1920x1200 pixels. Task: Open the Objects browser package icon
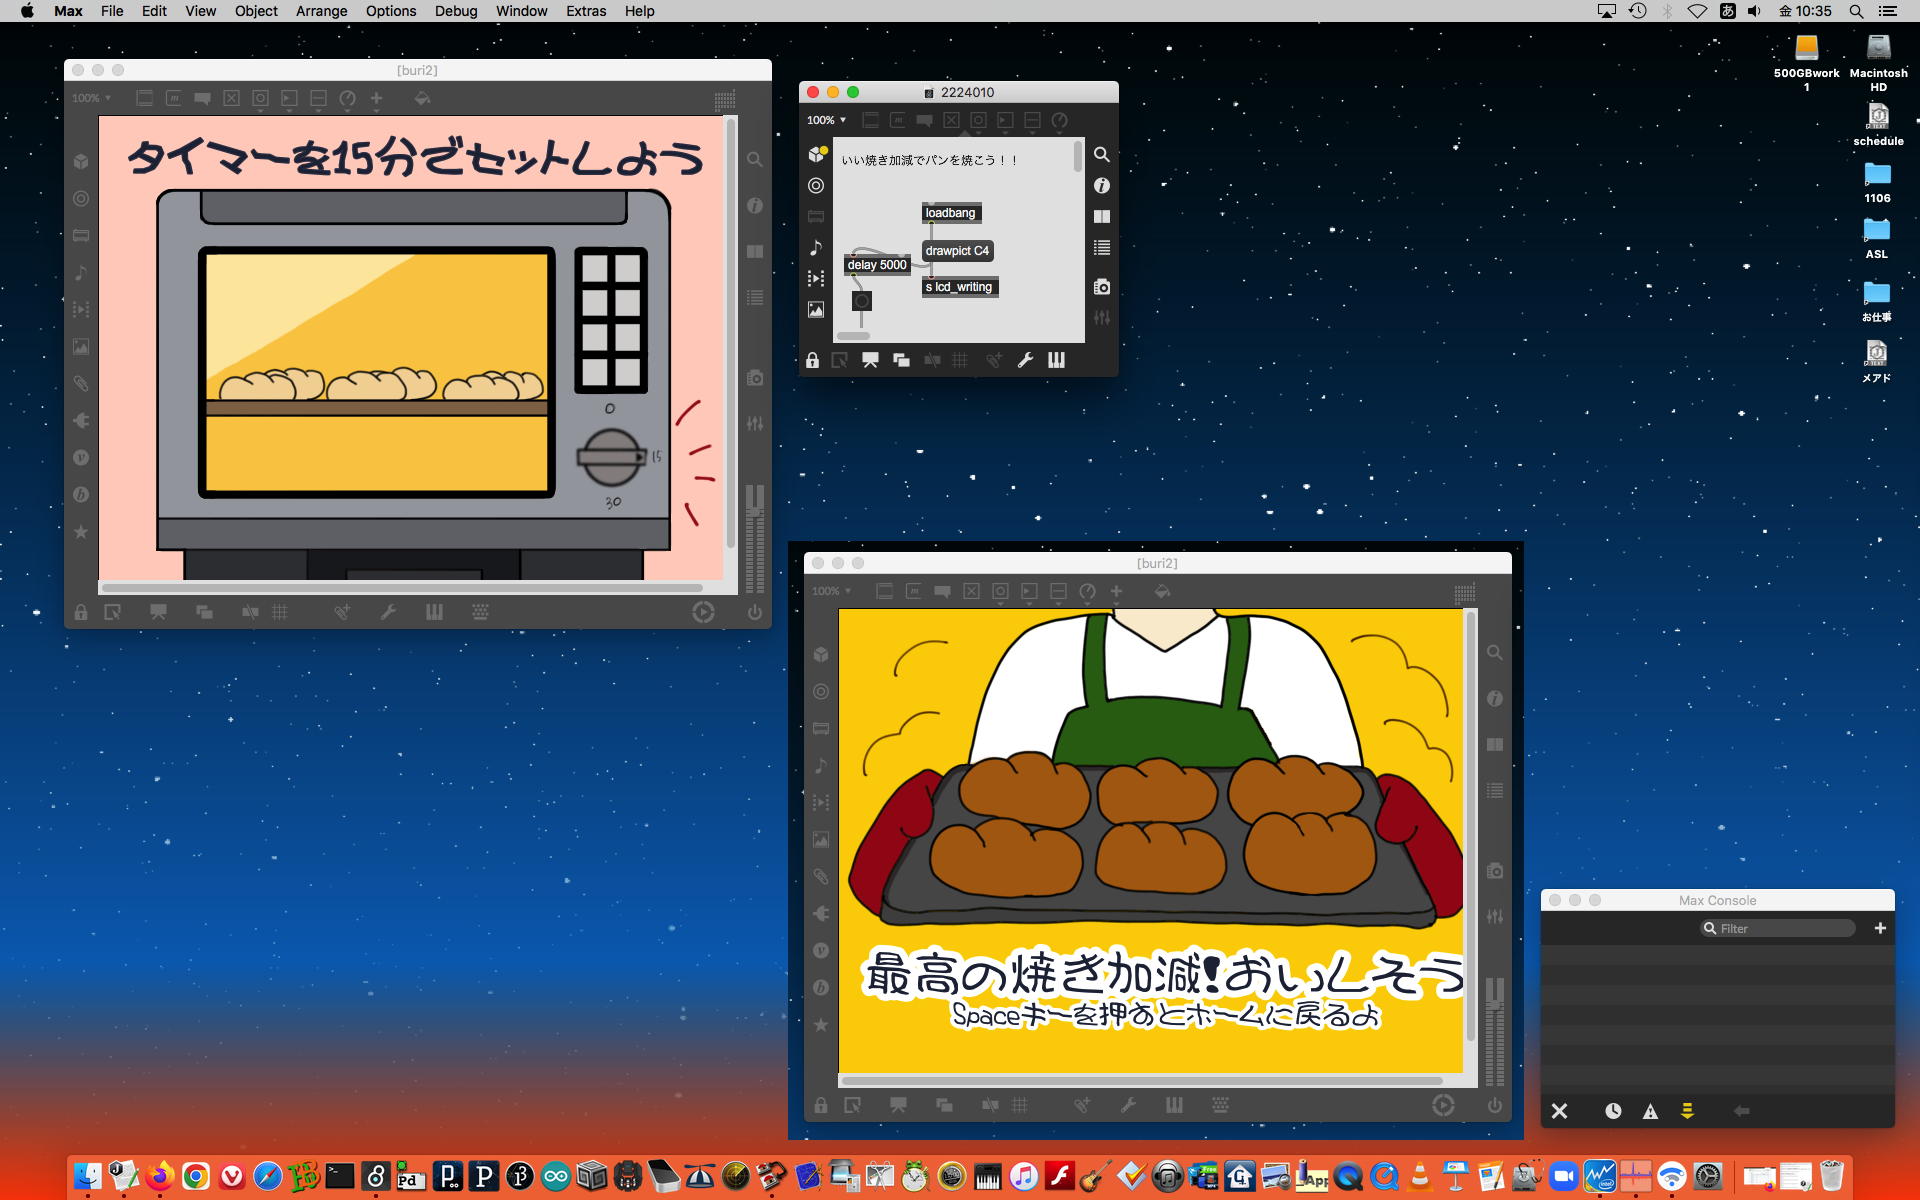click(x=816, y=154)
